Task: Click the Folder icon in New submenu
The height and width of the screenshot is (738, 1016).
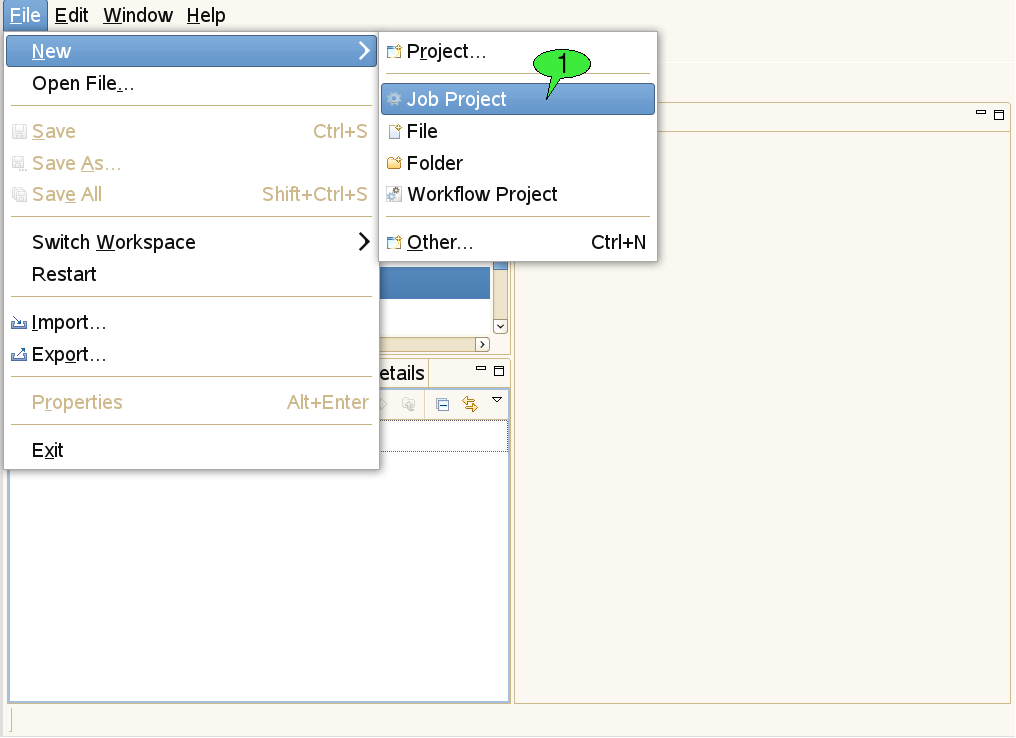Action: [x=394, y=163]
